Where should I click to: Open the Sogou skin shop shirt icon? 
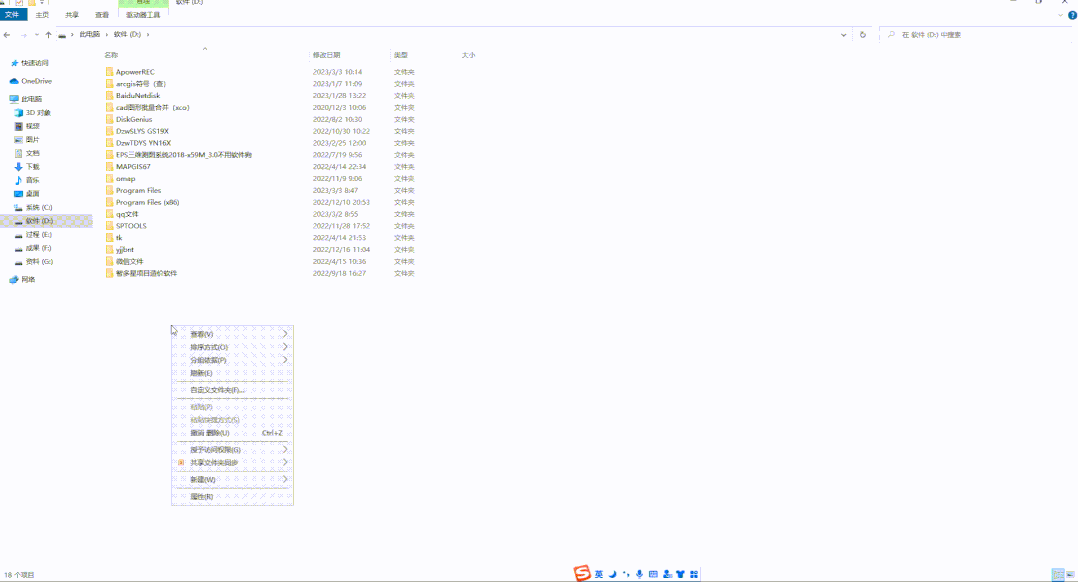680,573
